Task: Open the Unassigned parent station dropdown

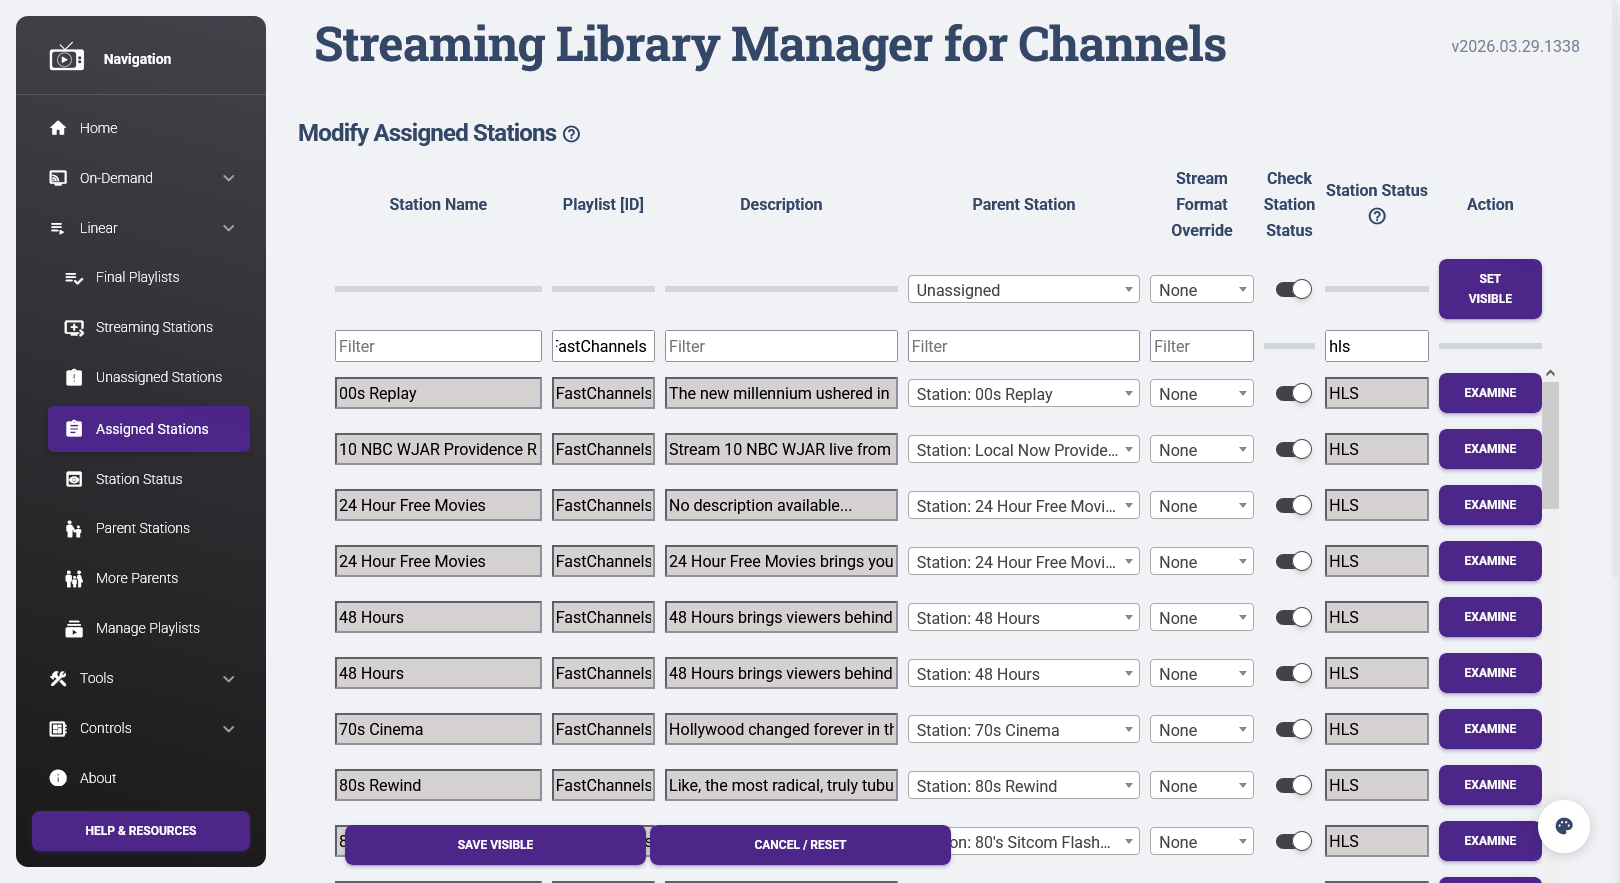Action: point(1023,290)
